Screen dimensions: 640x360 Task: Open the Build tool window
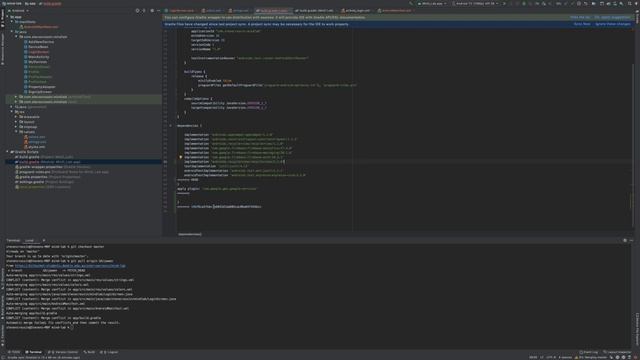tap(89, 352)
